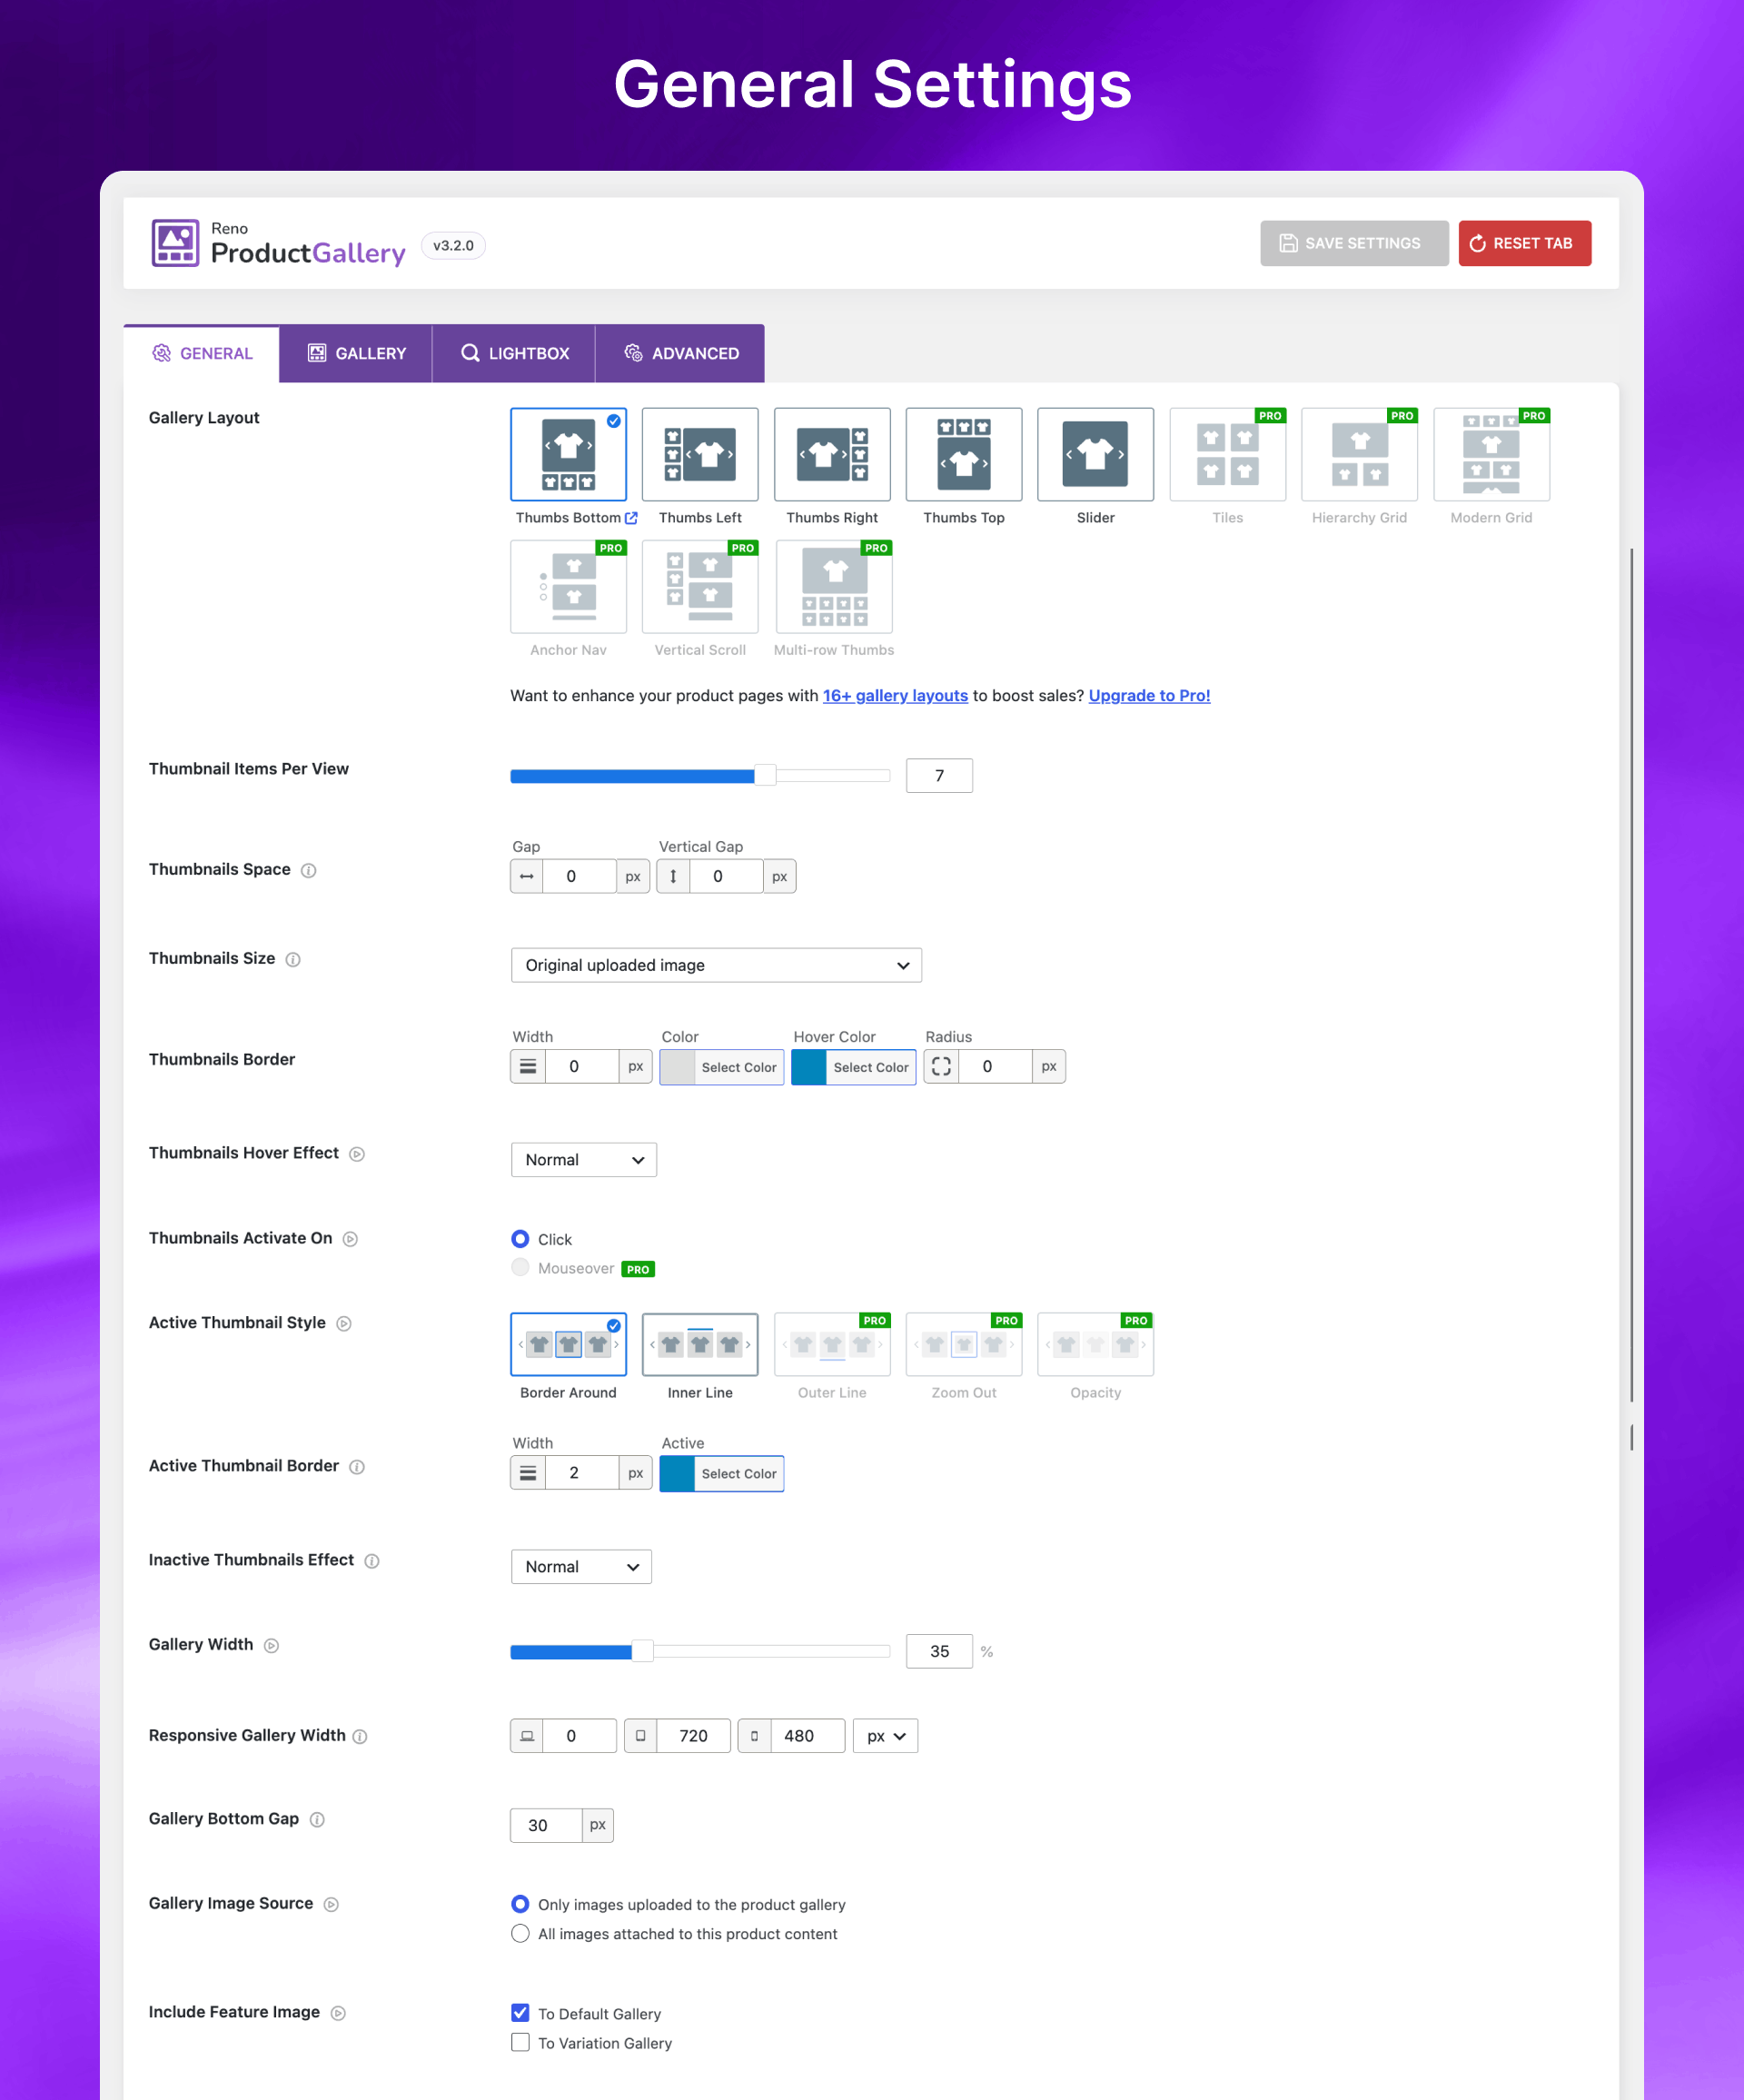Click the Save Settings button
Screen dimensions: 1744x2100
(x=1354, y=243)
